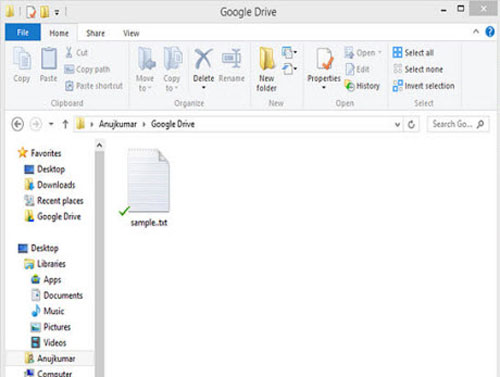Screen dimensions: 500x377
Task: Click the Forward navigation arrow
Action: click(36, 124)
